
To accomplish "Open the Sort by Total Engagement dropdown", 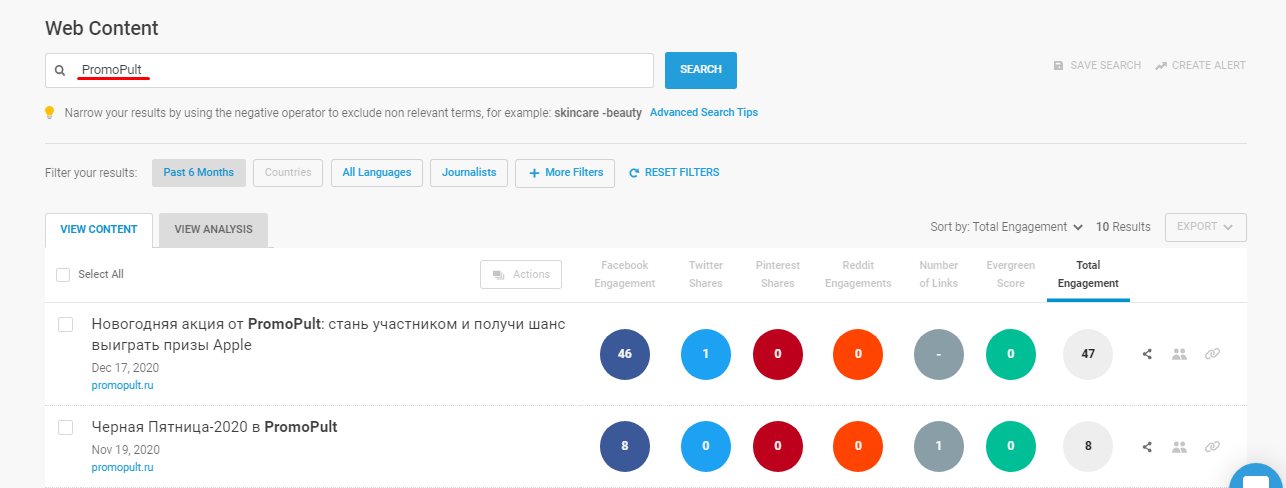I will tap(1007, 227).
